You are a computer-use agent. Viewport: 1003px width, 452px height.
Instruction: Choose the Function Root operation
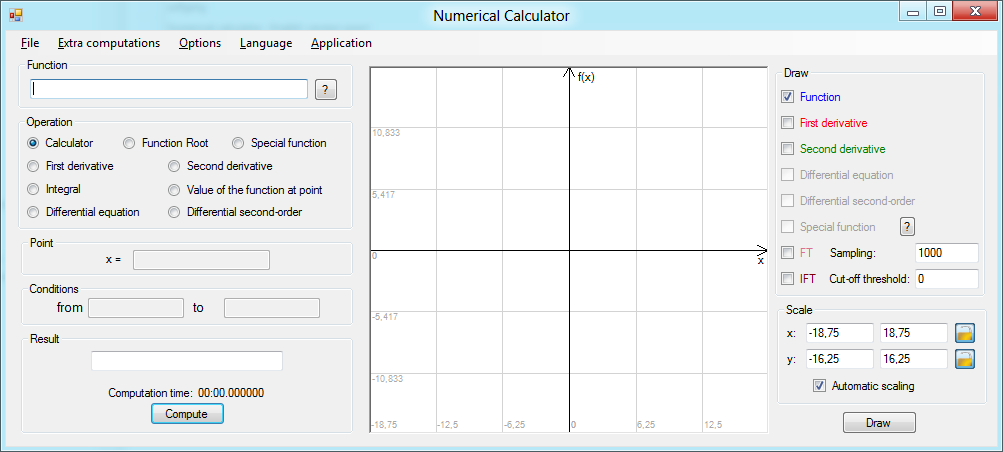(130, 143)
